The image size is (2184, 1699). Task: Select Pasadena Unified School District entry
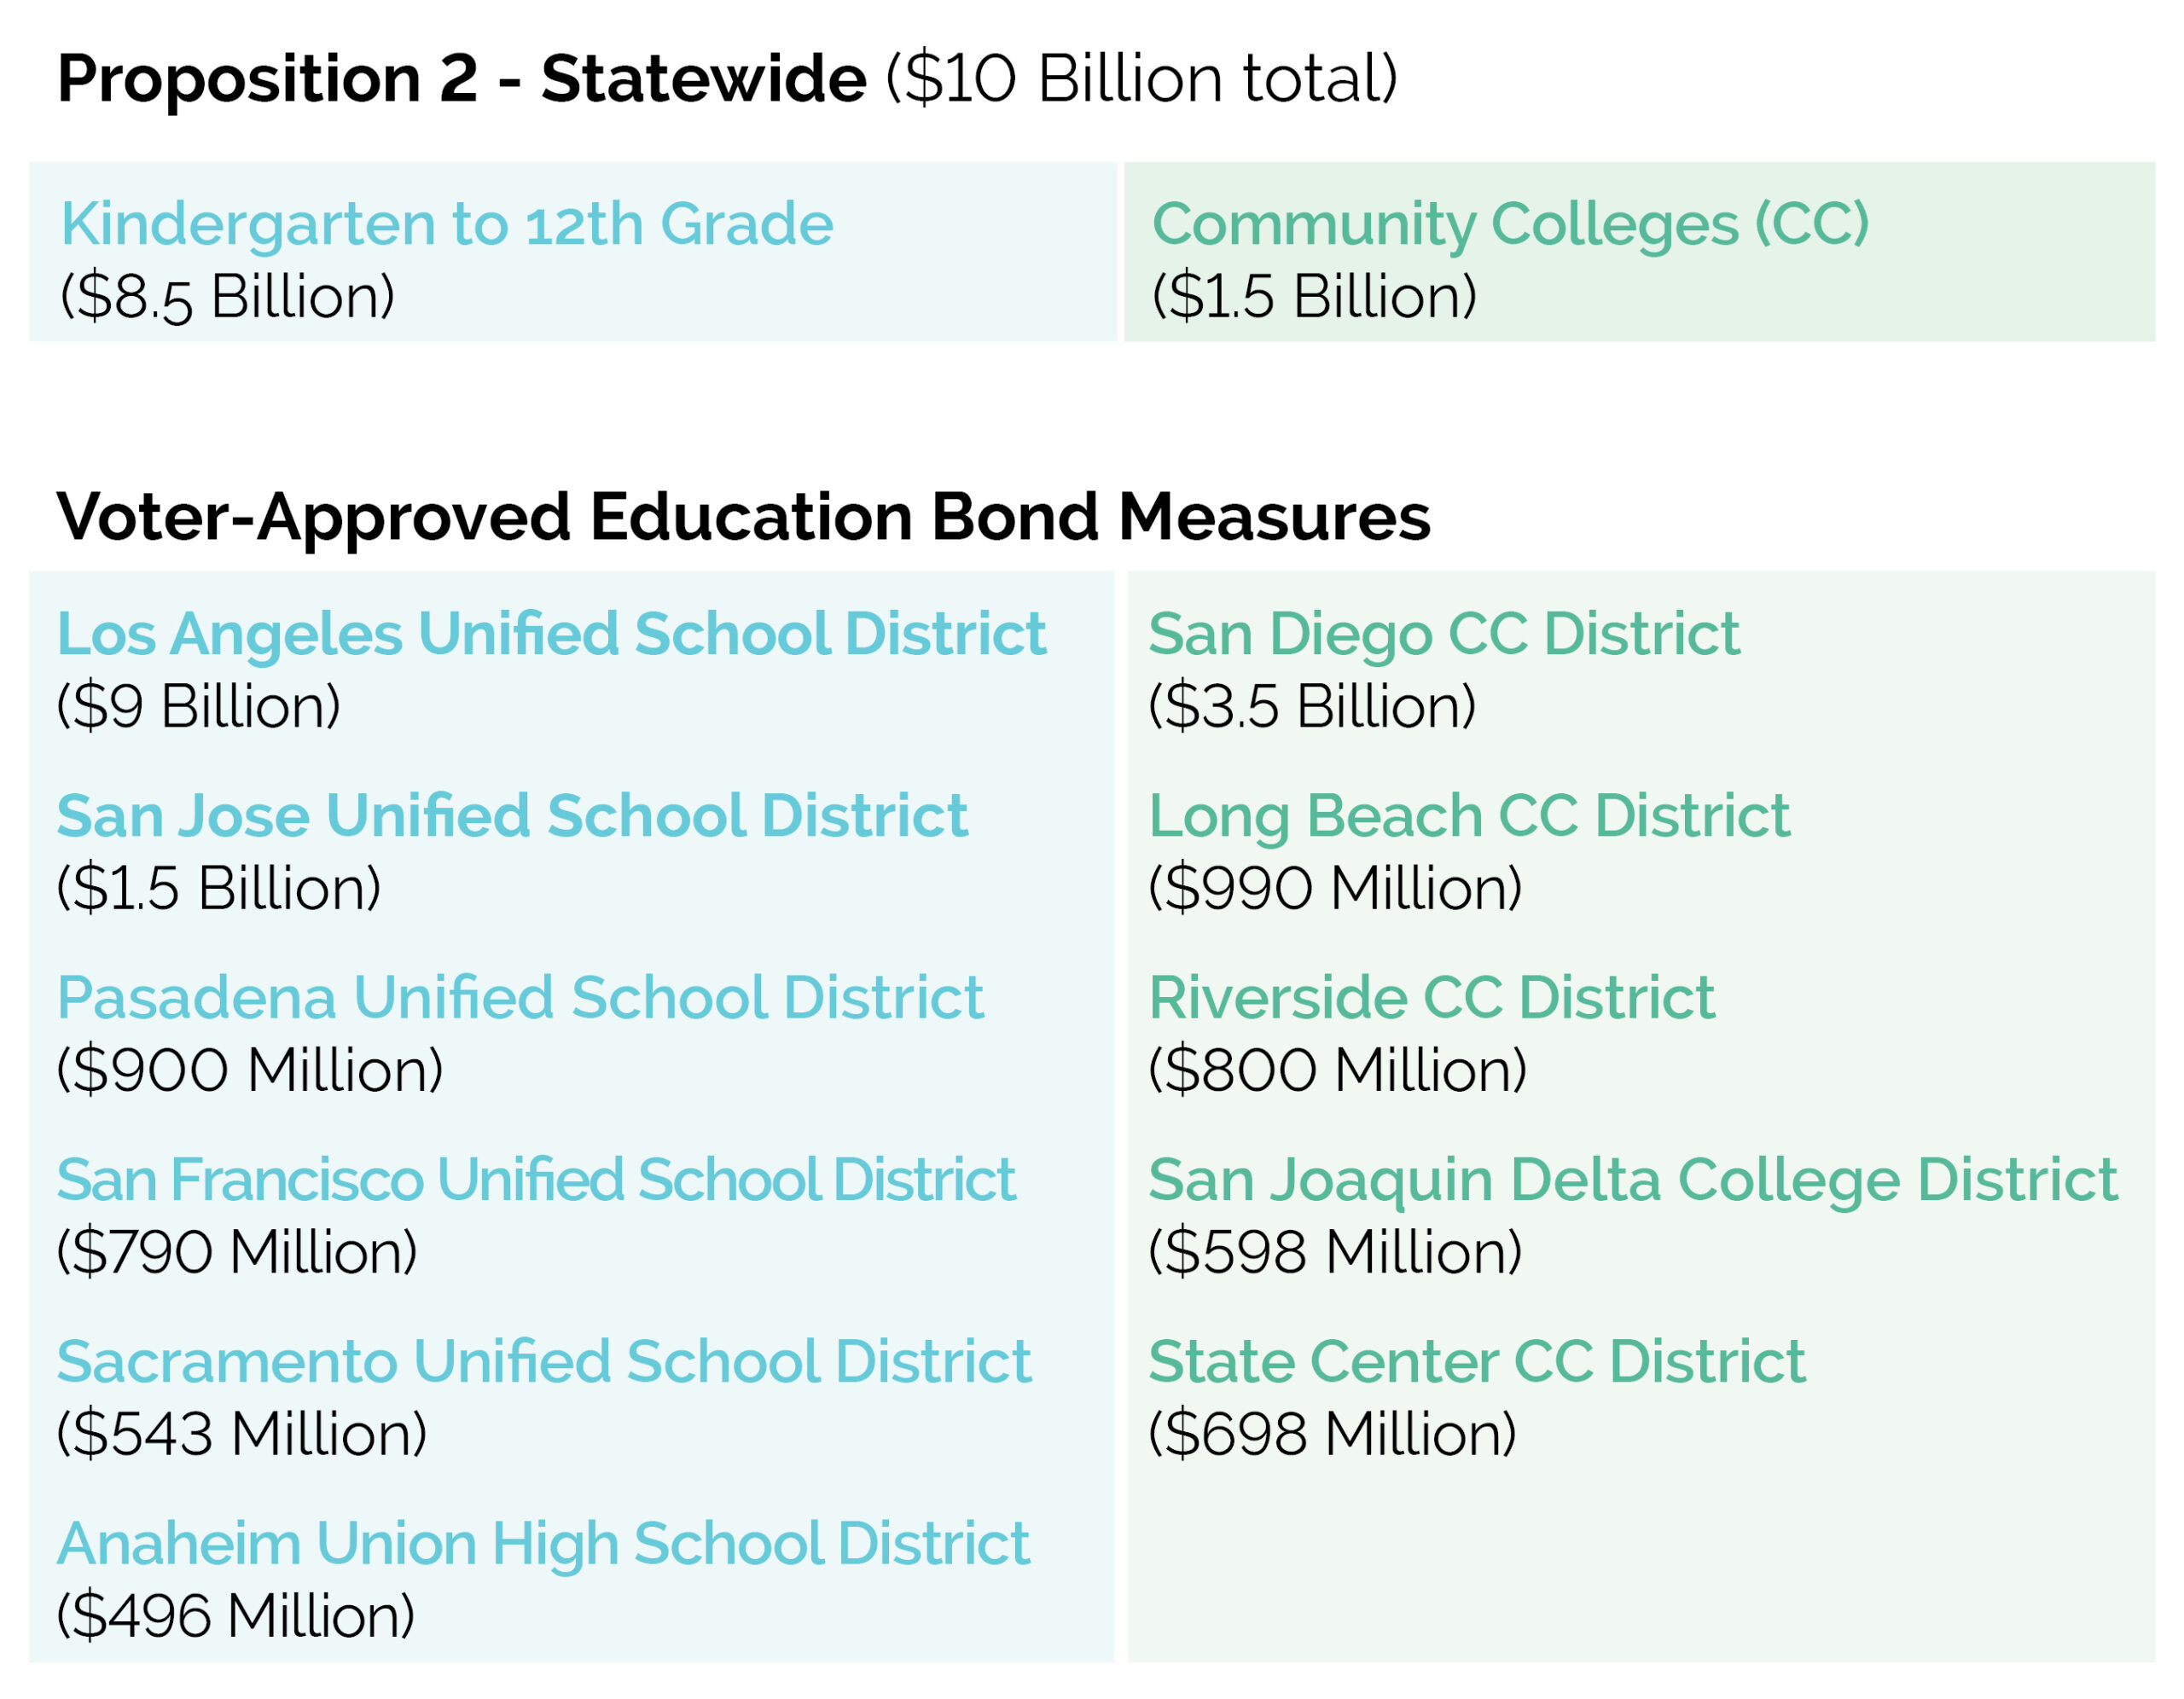click(x=520, y=998)
